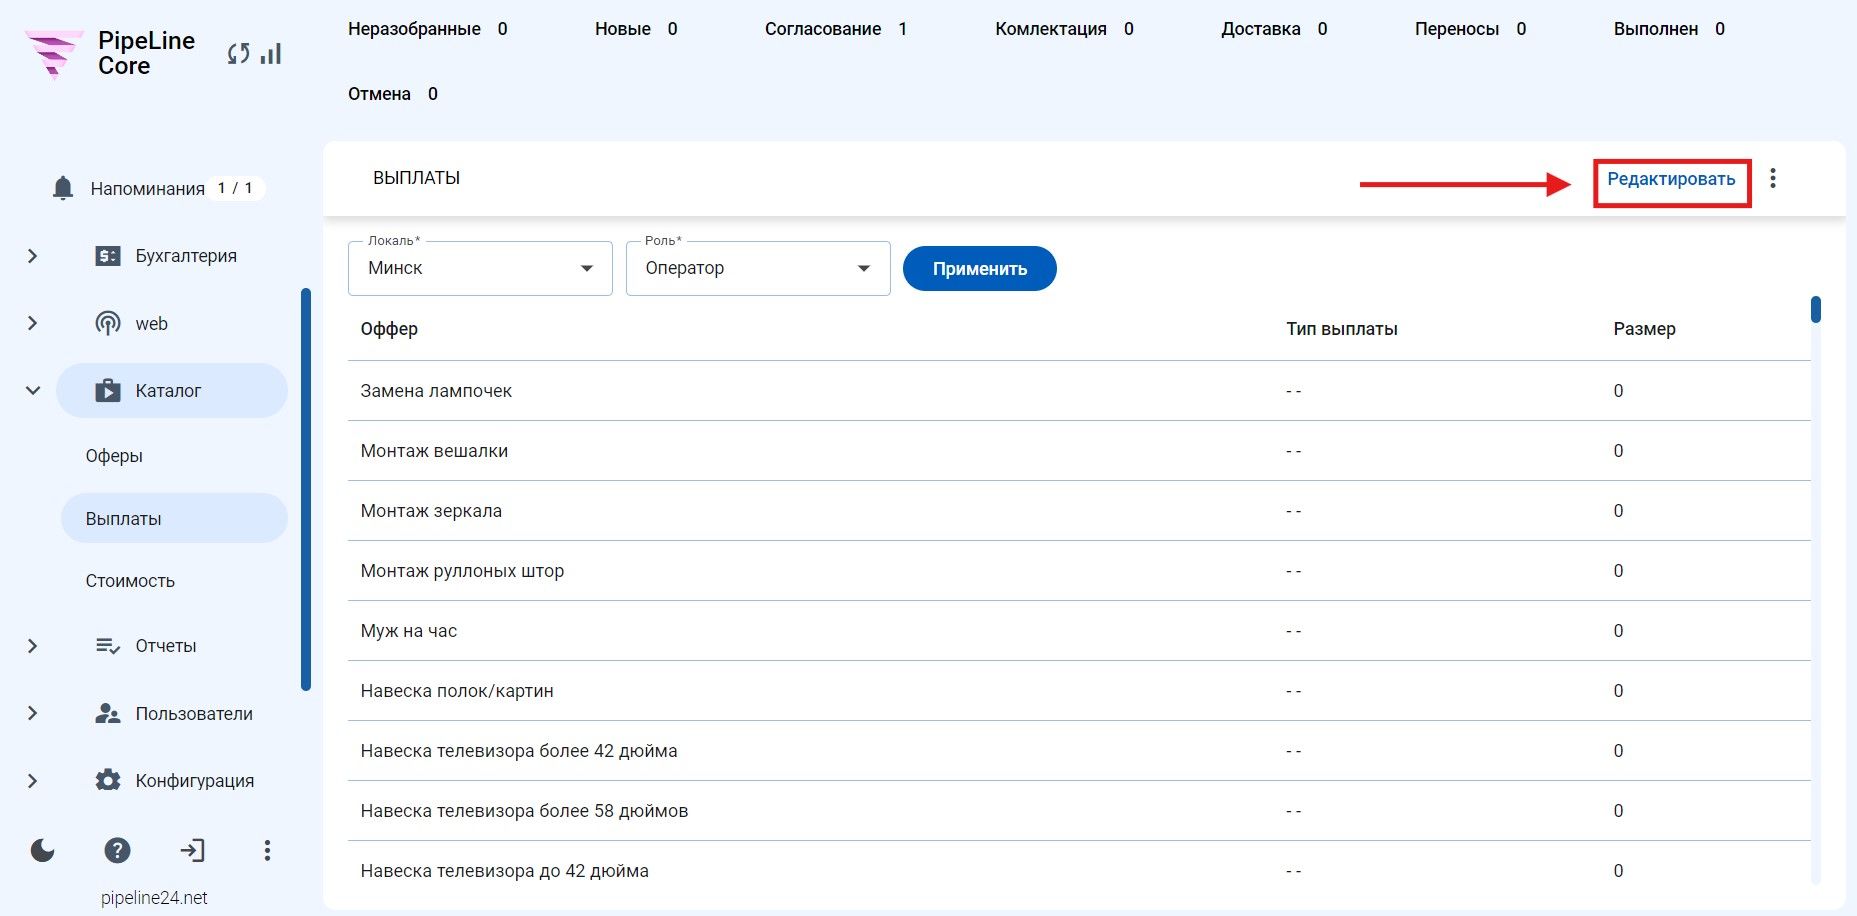Open the pipeline24.net link
The height and width of the screenshot is (916, 1857).
(x=154, y=898)
